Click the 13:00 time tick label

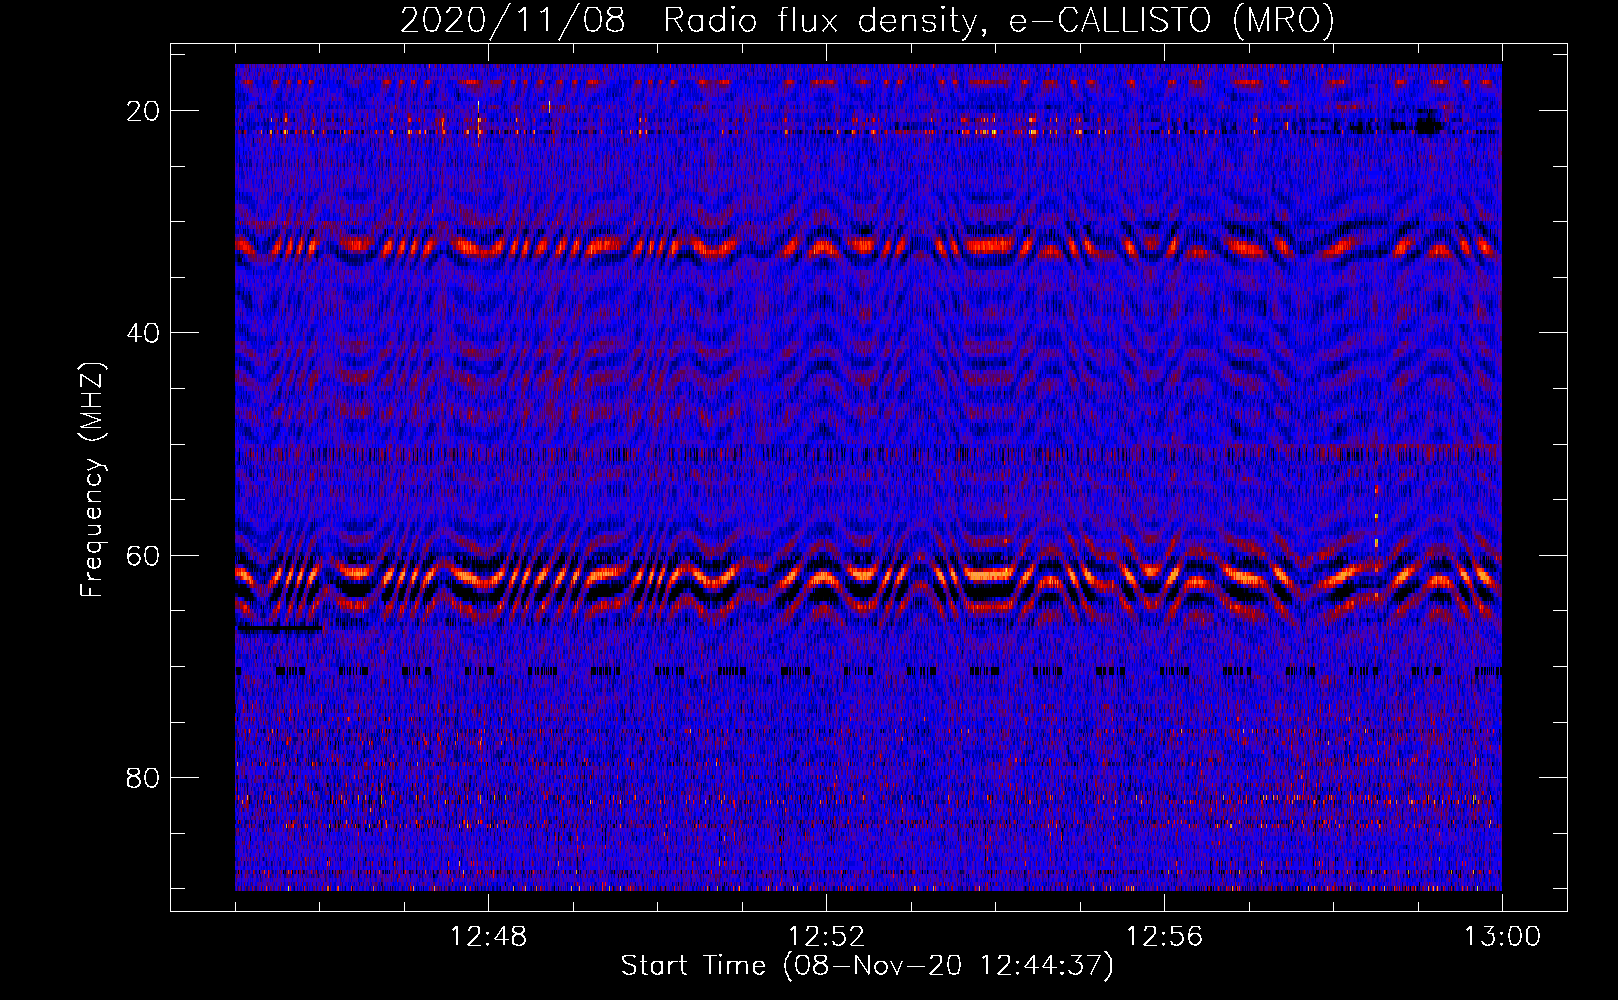(1502, 937)
